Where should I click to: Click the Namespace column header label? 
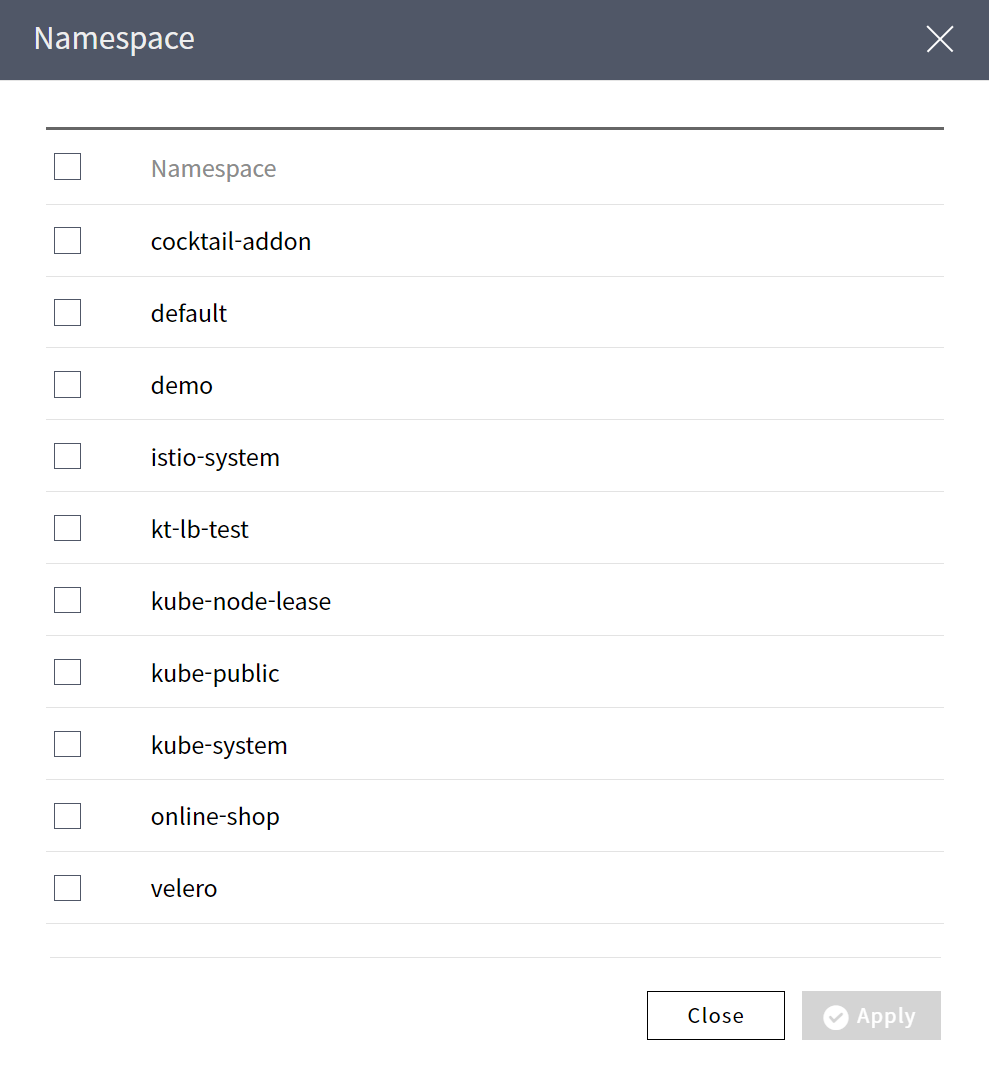click(x=213, y=169)
